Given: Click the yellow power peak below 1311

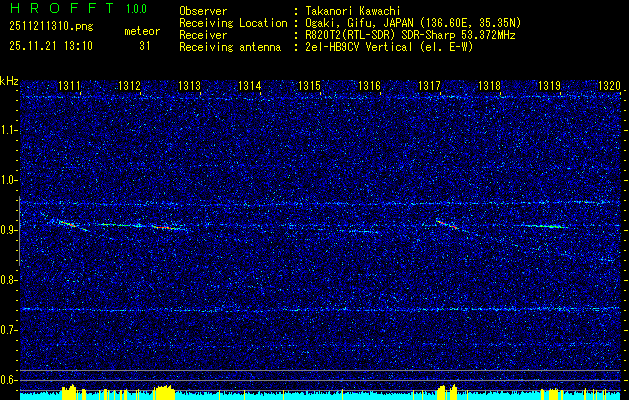Looking at the screenshot, I should coord(69,392).
